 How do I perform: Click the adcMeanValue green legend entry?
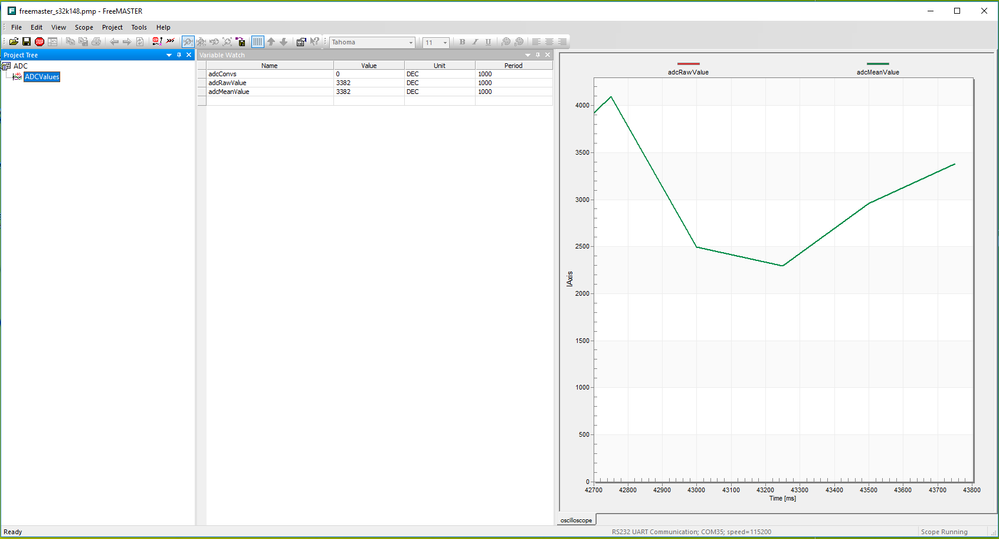[x=878, y=68]
